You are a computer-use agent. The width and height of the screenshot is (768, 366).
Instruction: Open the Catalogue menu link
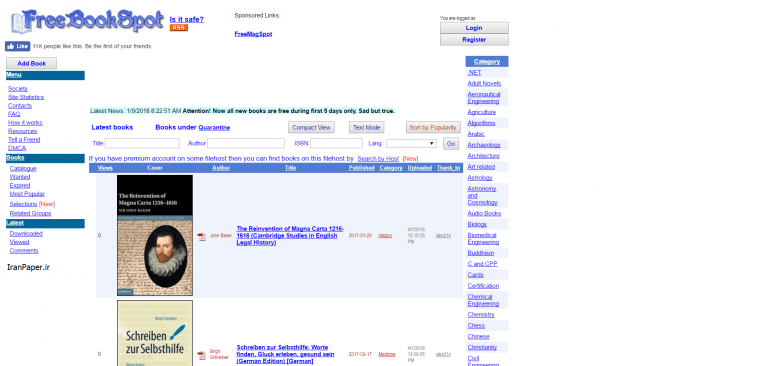point(23,169)
